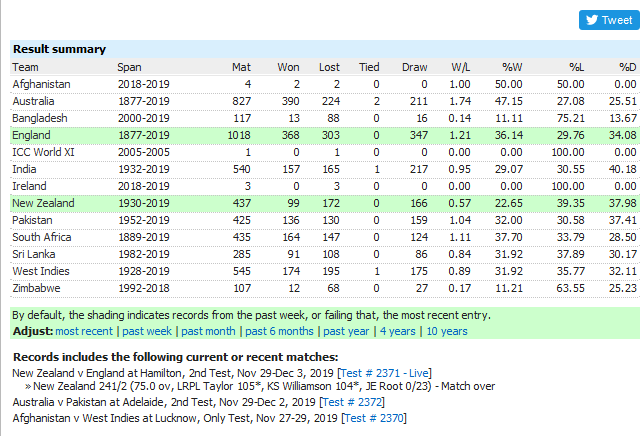This screenshot has height=436, width=640.
Task: Click England's matches value 1018
Action: click(x=239, y=135)
